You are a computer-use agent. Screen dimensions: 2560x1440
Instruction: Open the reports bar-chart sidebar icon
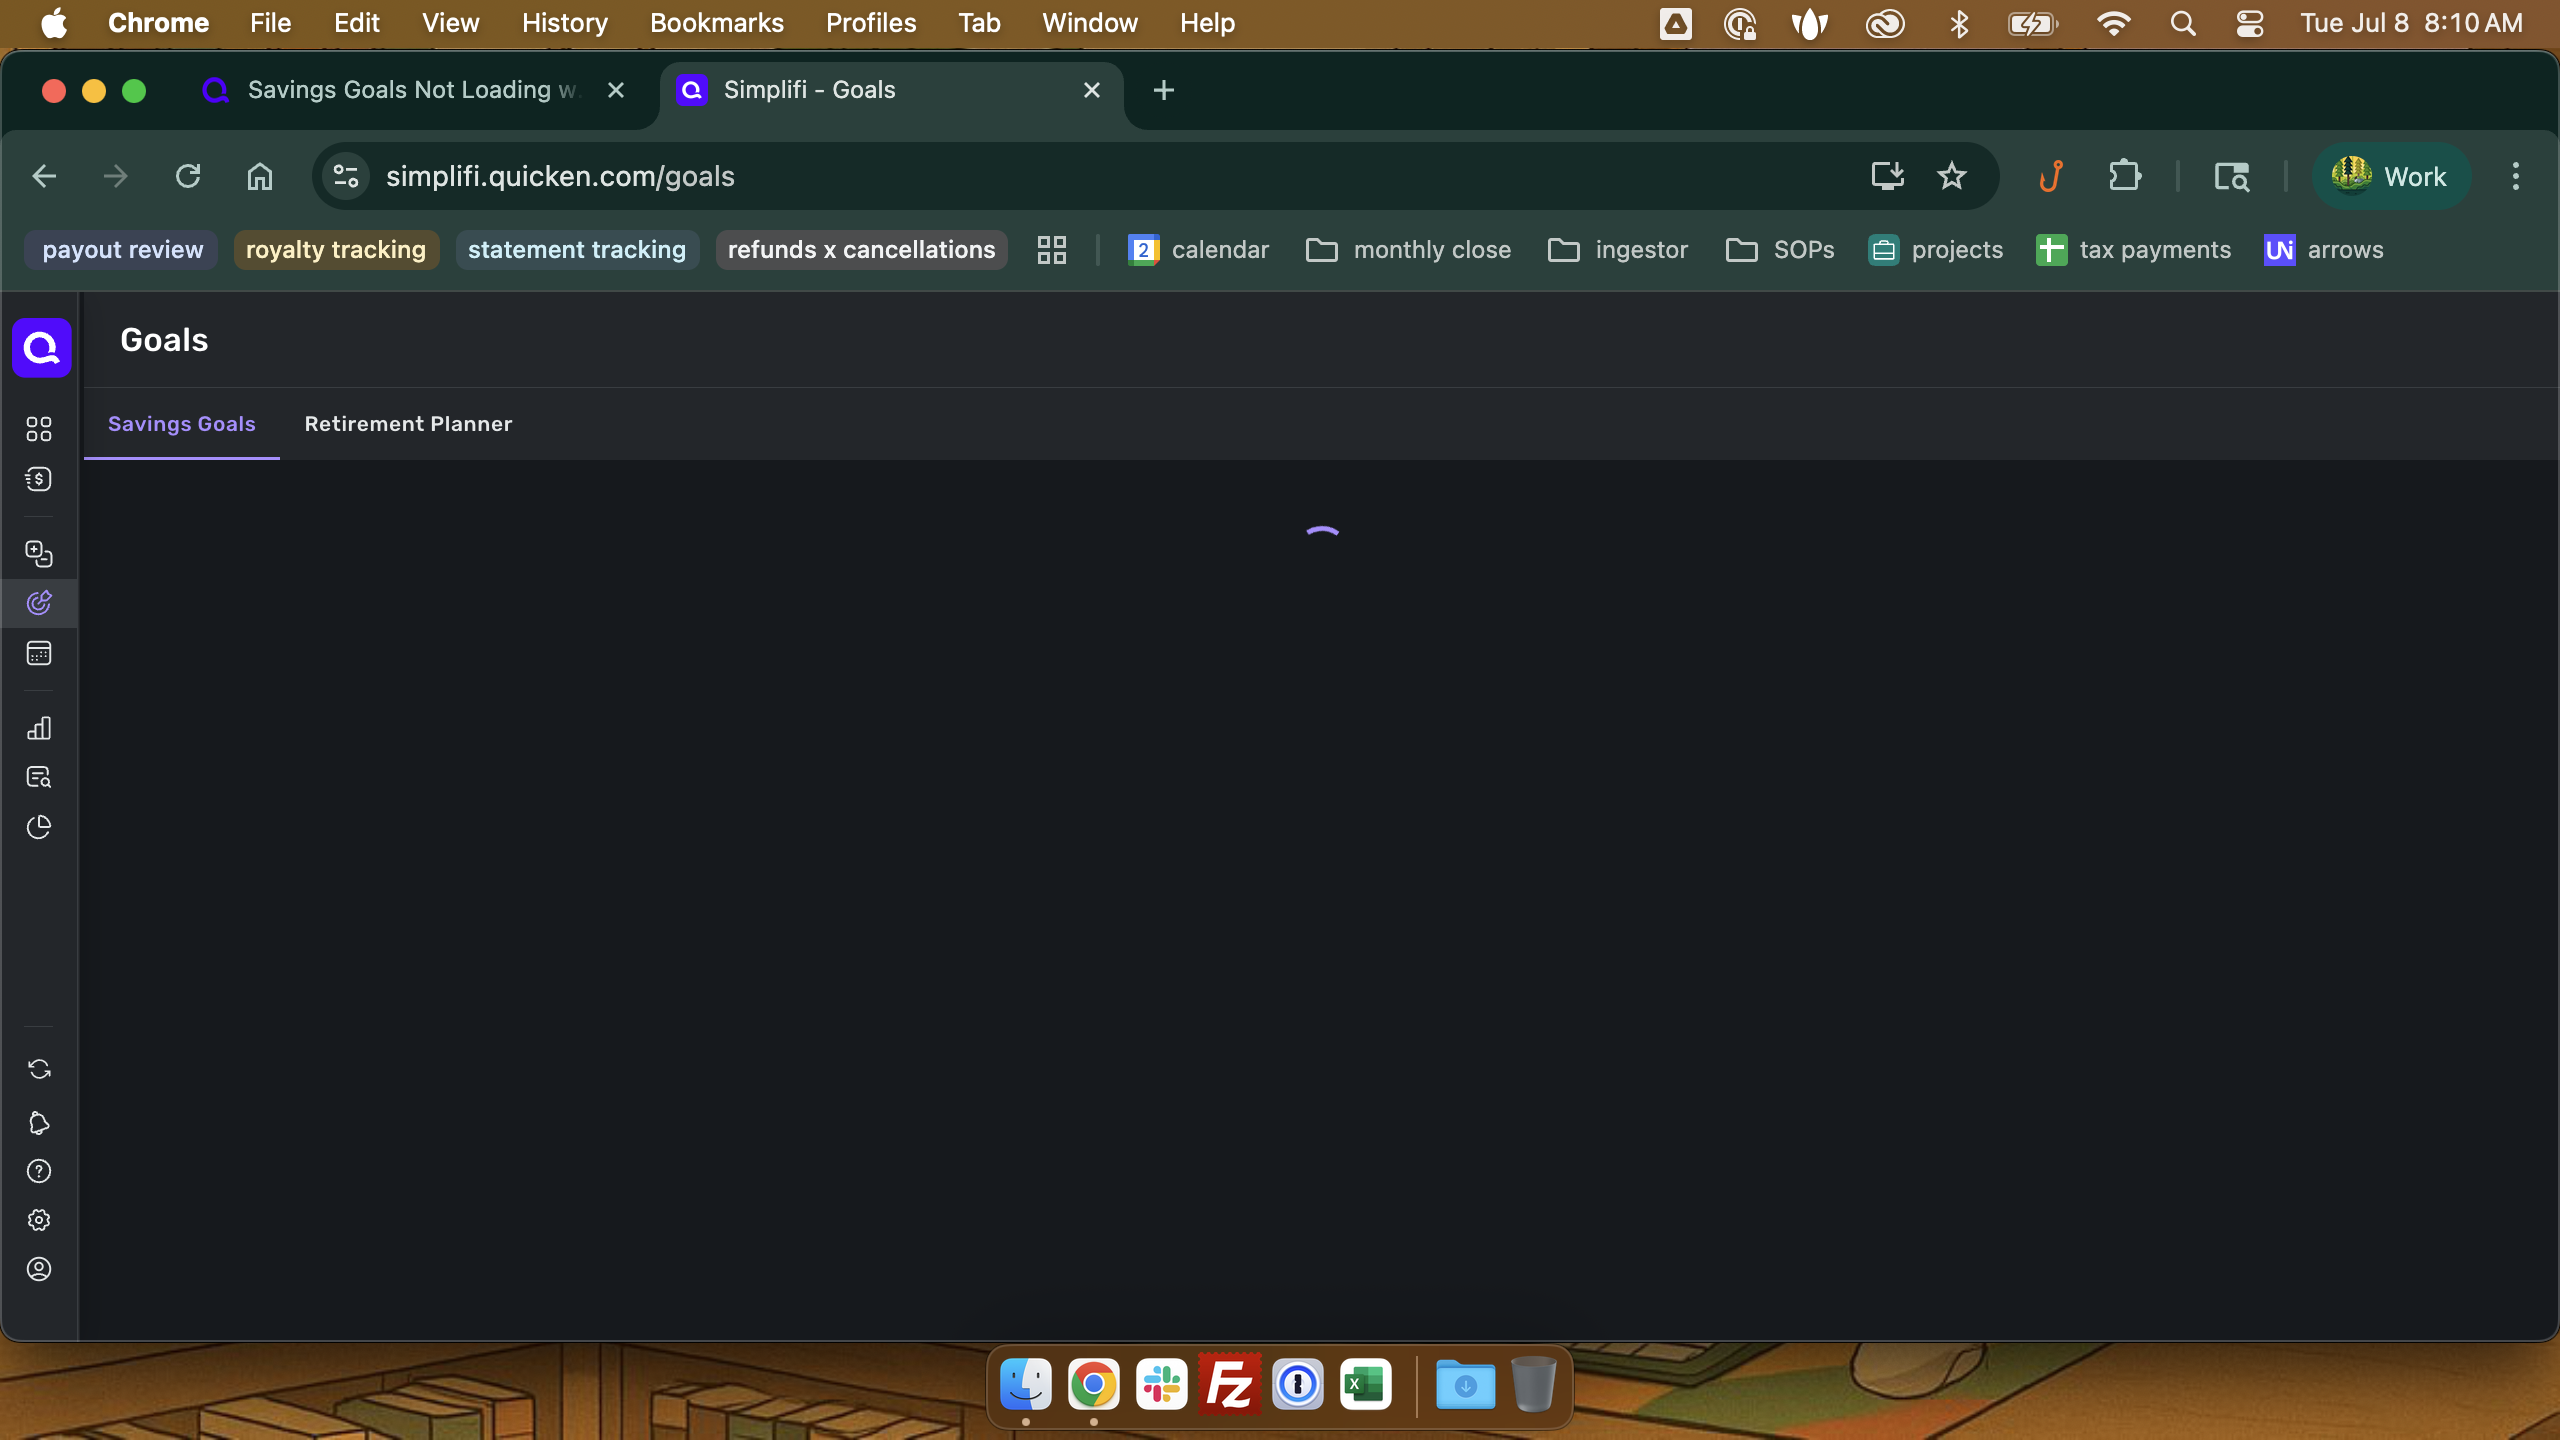coord(39,728)
